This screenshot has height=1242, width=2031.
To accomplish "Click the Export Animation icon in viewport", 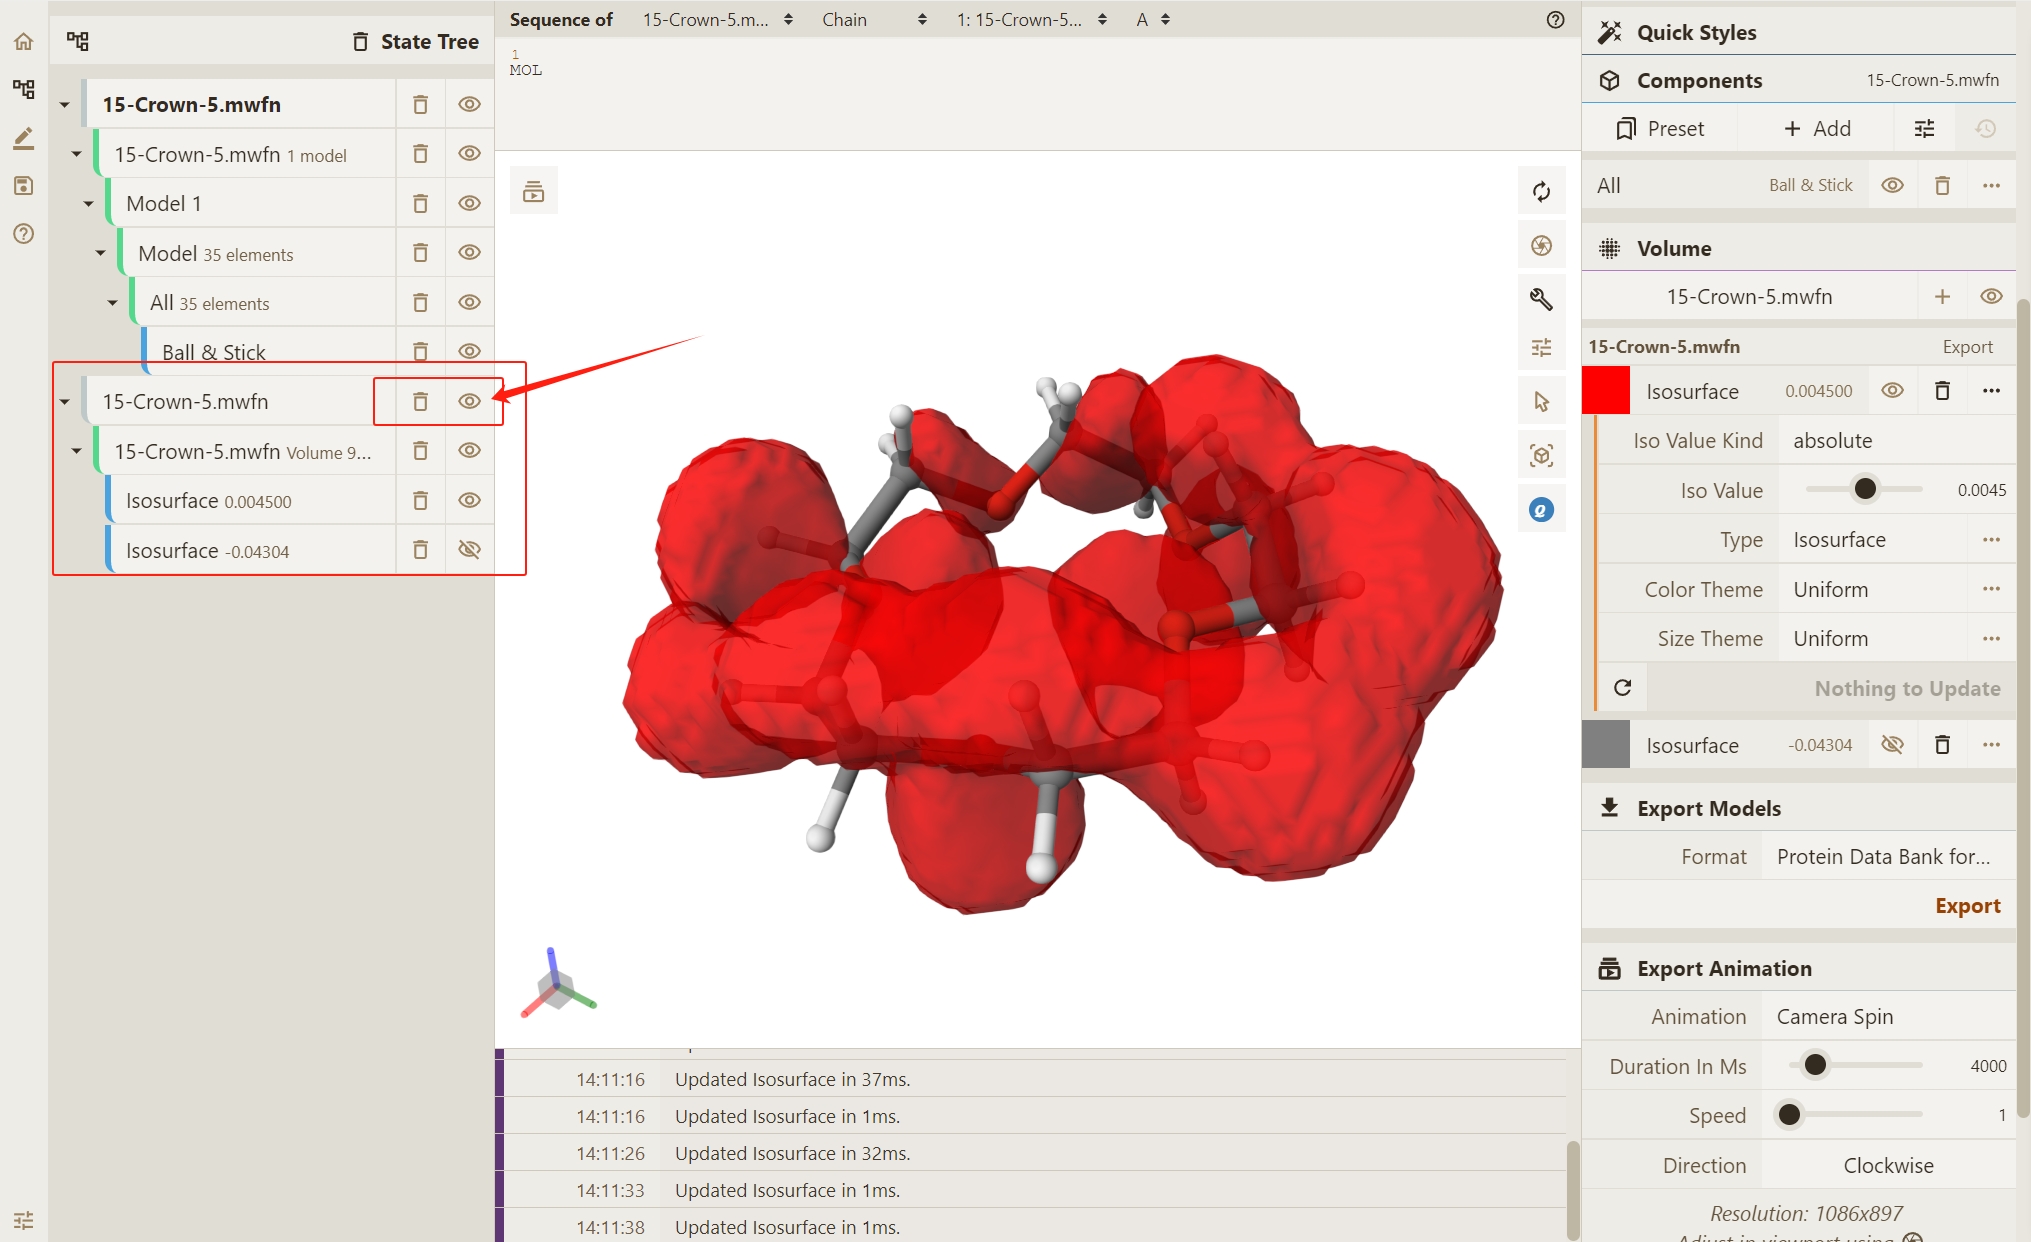I will point(533,191).
